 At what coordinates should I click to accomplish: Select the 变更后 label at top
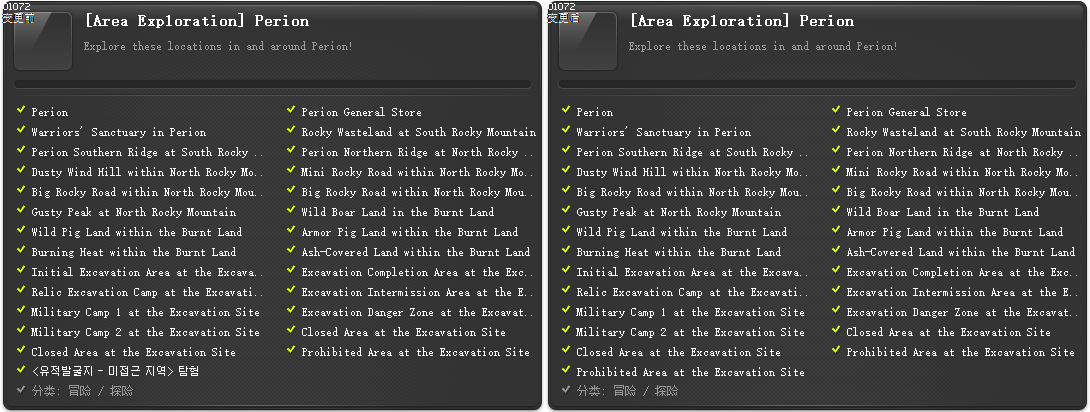pyautogui.click(x=562, y=16)
